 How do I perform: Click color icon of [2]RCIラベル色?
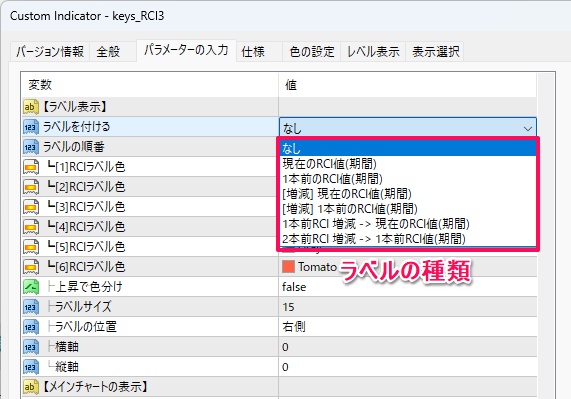(x=31, y=187)
